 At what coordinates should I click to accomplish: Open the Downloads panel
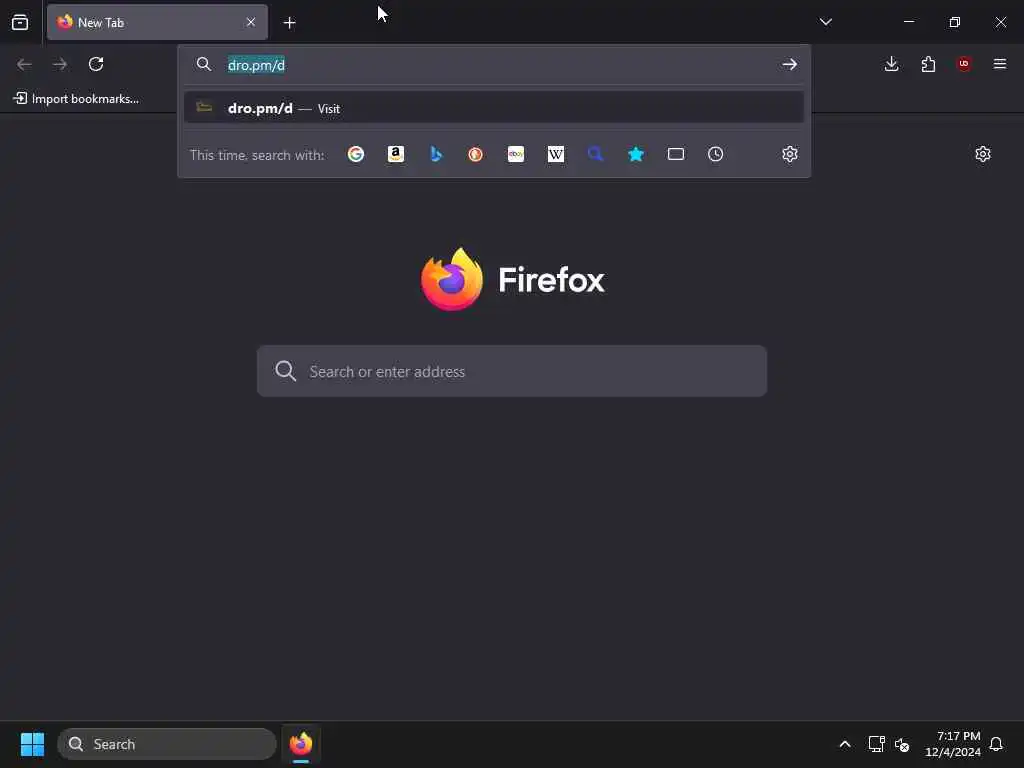pos(891,64)
